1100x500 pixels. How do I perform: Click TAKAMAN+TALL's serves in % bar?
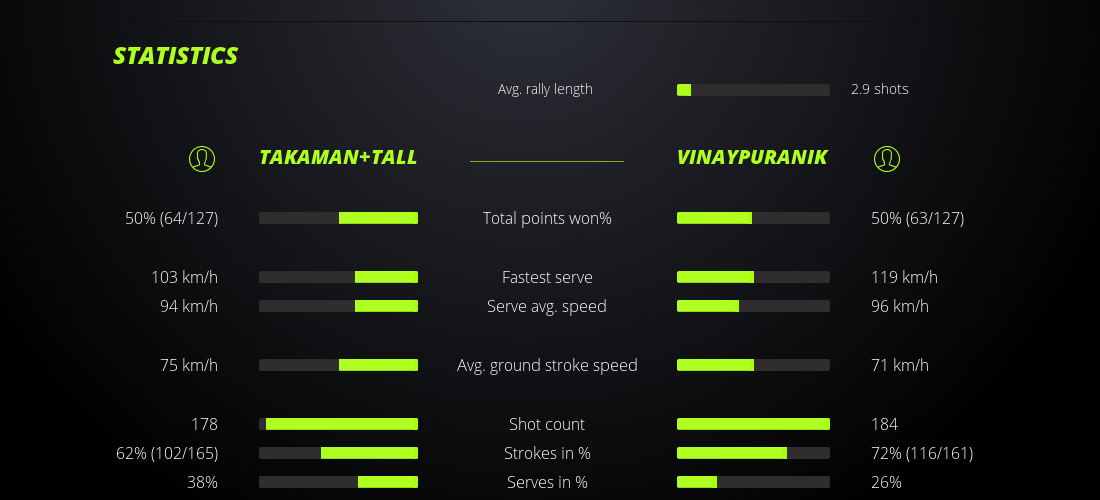point(338,482)
